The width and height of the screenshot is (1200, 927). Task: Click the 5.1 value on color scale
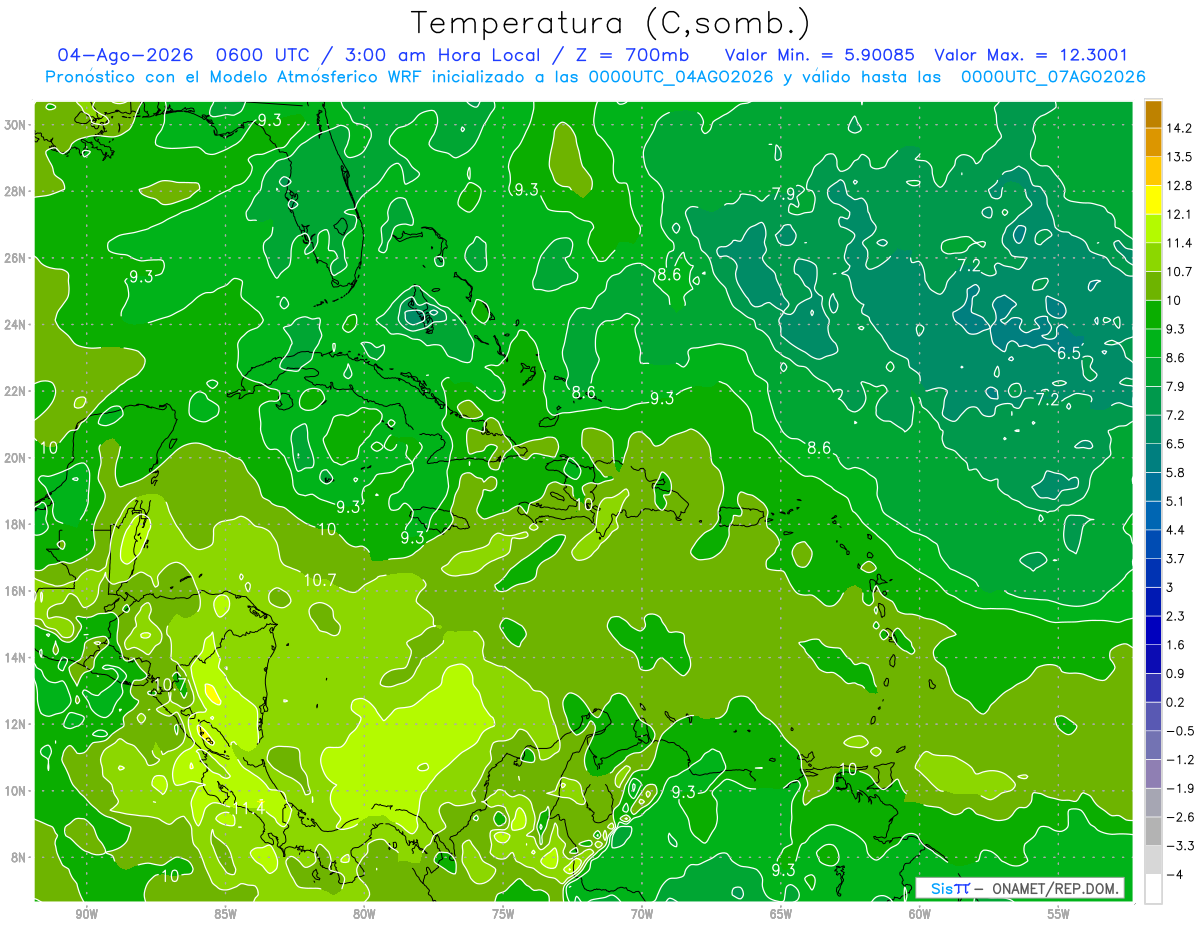point(1176,501)
